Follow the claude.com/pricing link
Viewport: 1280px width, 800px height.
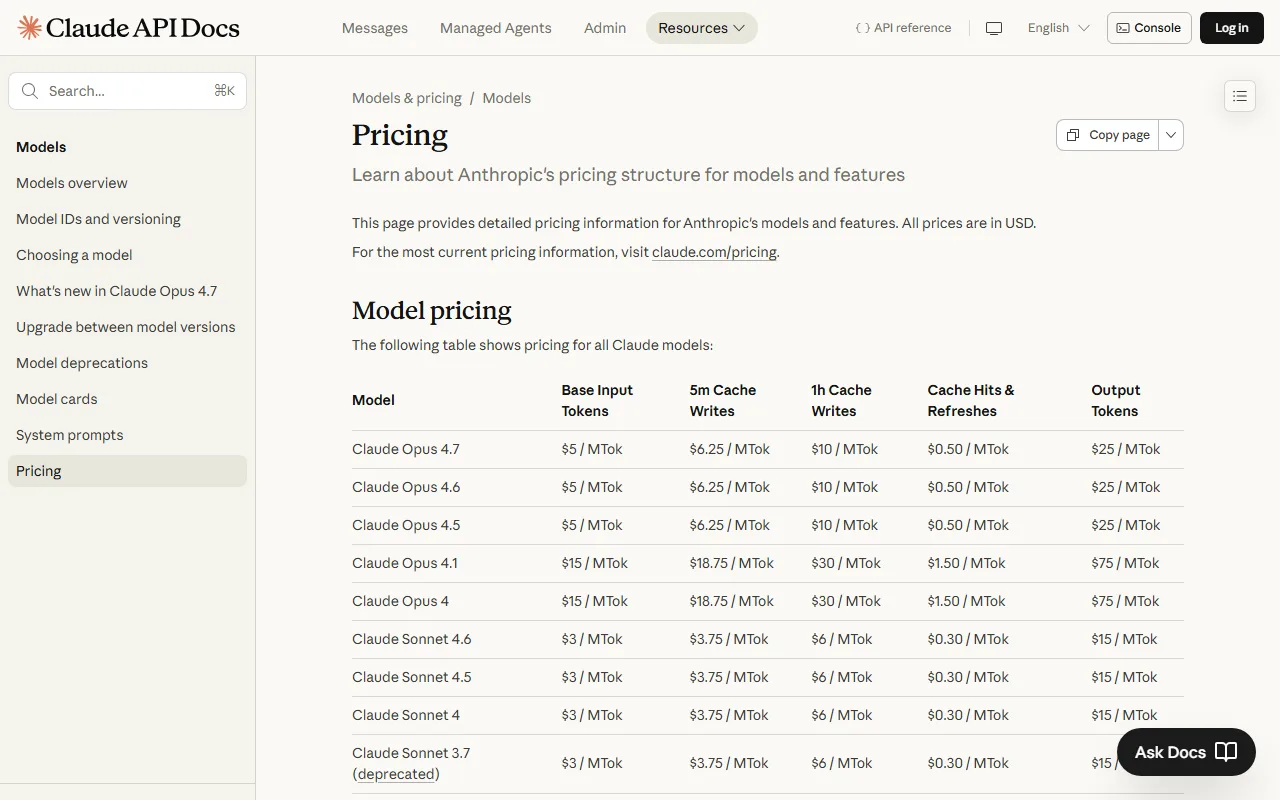pos(714,252)
